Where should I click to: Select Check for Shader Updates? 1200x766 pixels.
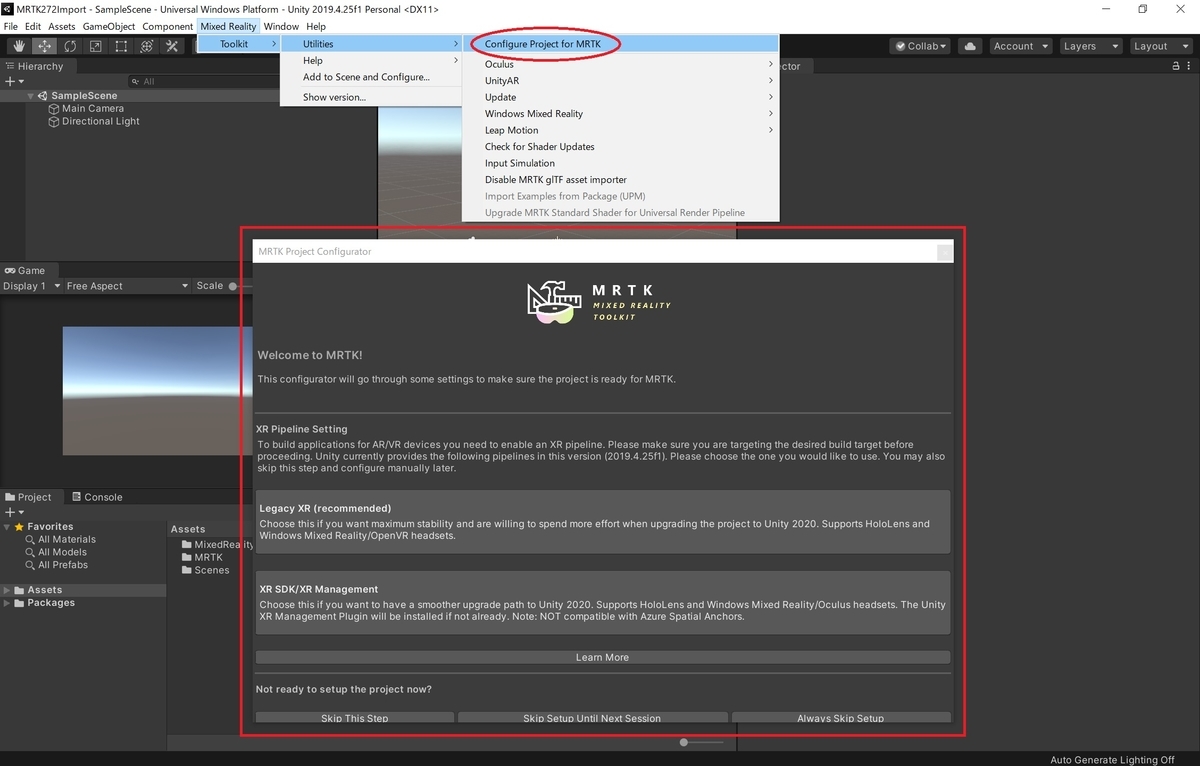pos(620,146)
